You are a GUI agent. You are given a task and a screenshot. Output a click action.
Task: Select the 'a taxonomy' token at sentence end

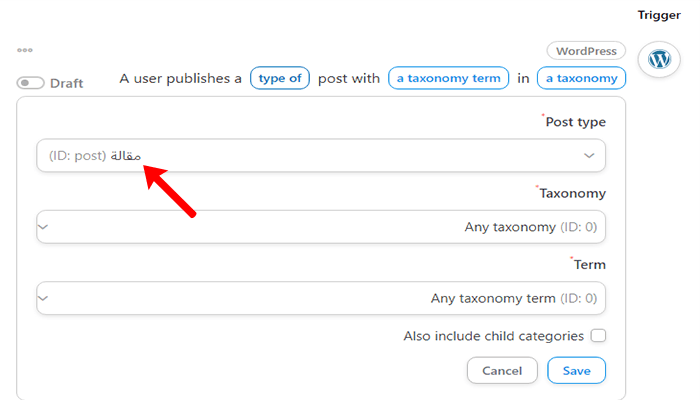(581, 77)
